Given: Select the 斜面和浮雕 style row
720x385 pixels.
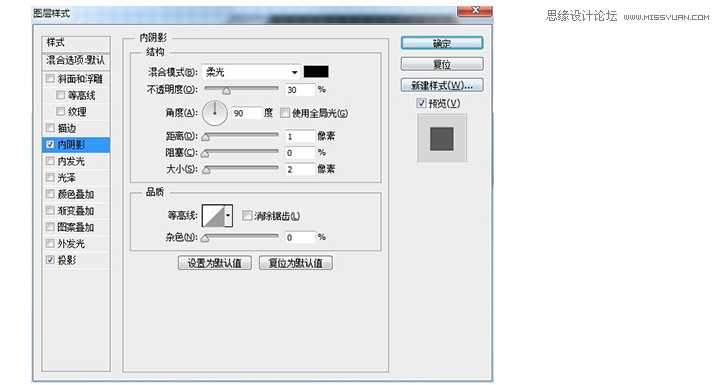Looking at the screenshot, I should point(76,79).
